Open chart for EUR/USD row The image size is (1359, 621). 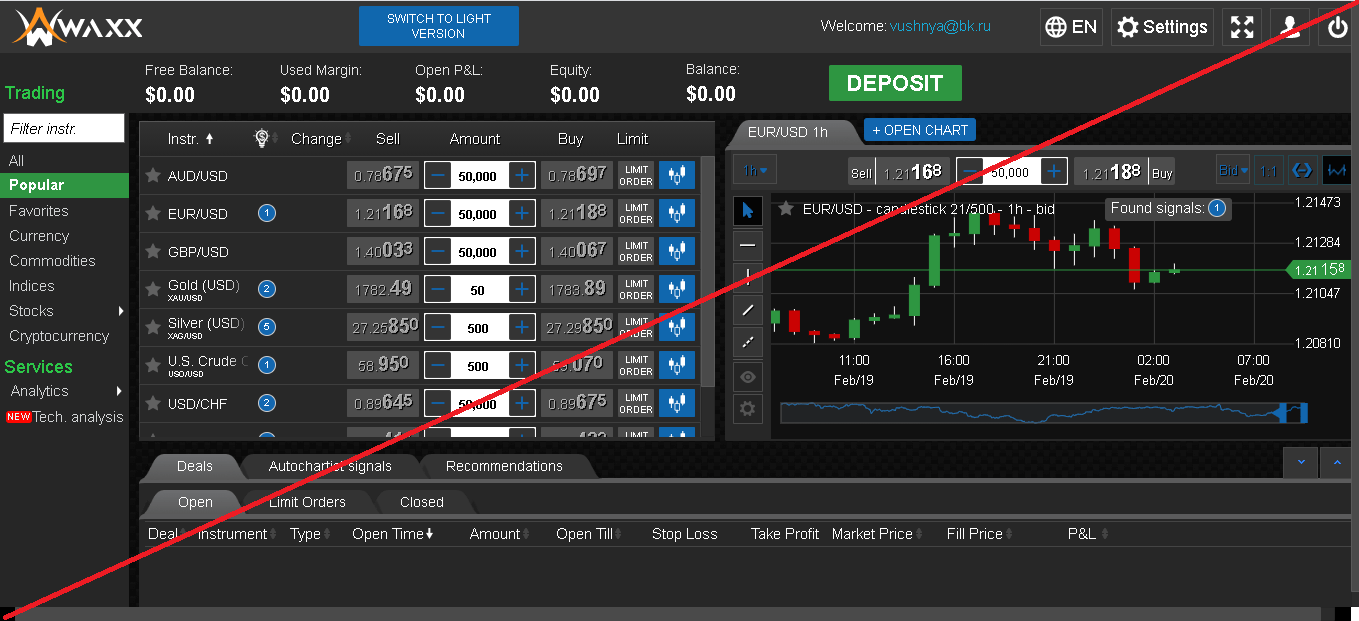(x=677, y=213)
